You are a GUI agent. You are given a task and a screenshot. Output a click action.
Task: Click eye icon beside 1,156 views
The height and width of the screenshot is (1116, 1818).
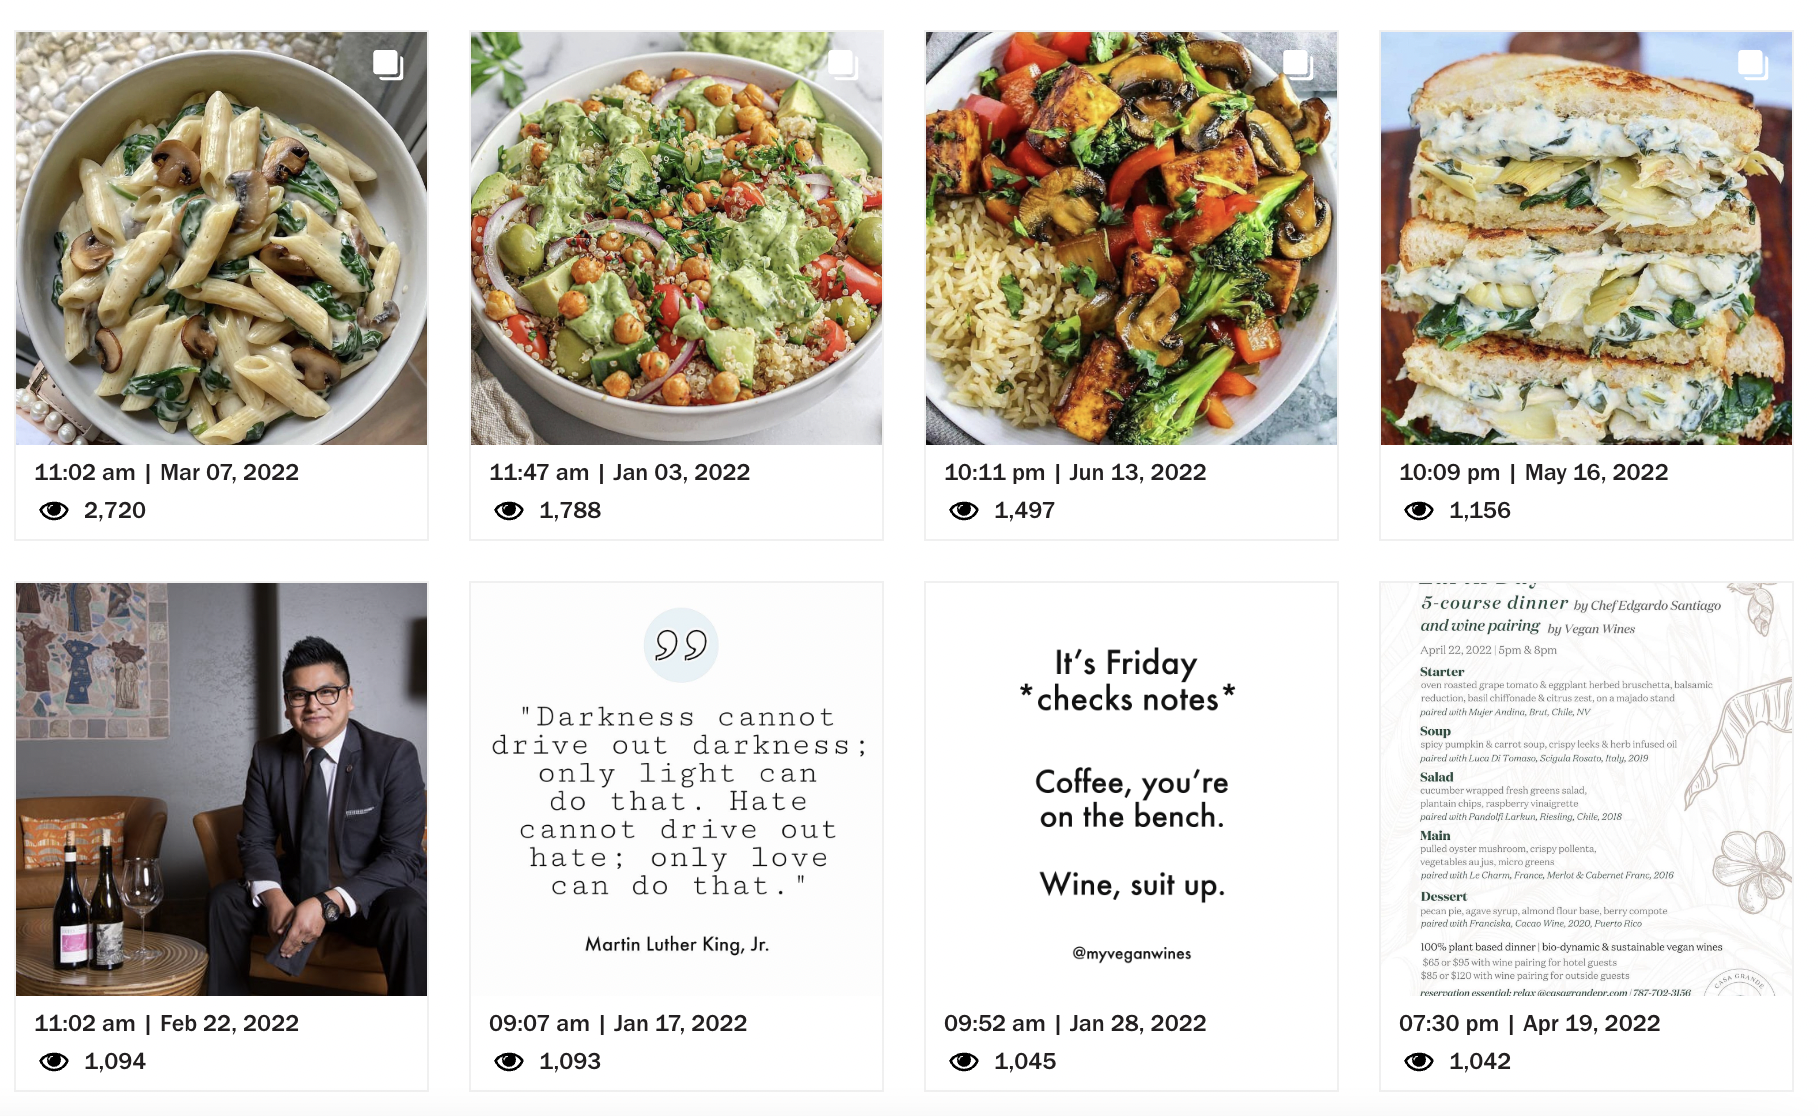click(x=1419, y=511)
